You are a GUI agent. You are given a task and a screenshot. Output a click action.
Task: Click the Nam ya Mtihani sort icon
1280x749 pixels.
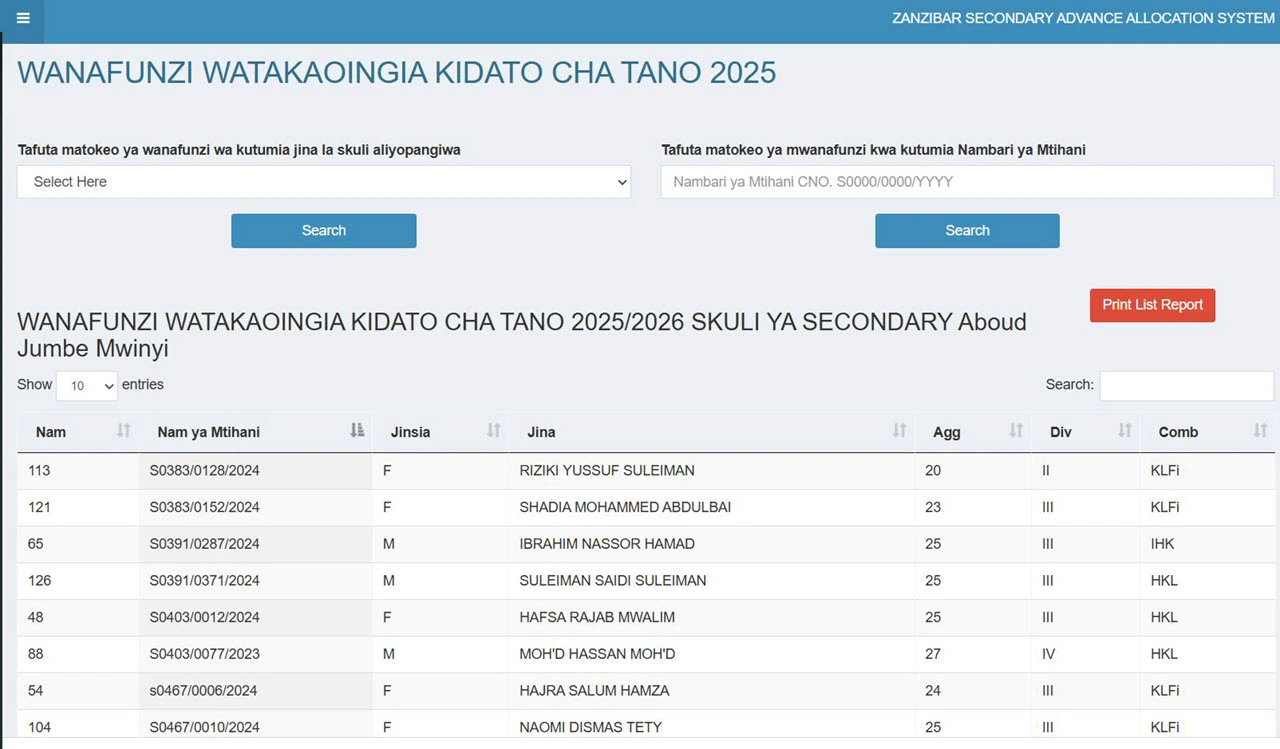(358, 431)
